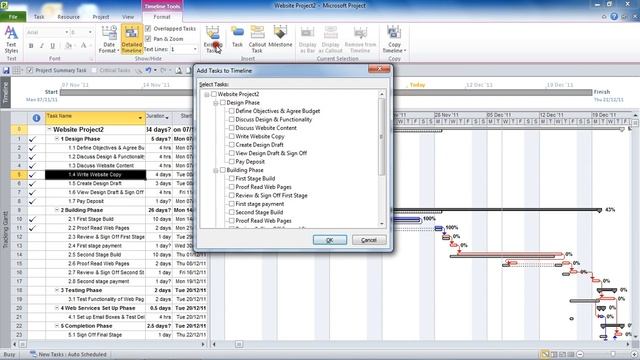Switch to the Project ribbon tab
640x360 pixels.
click(101, 17)
